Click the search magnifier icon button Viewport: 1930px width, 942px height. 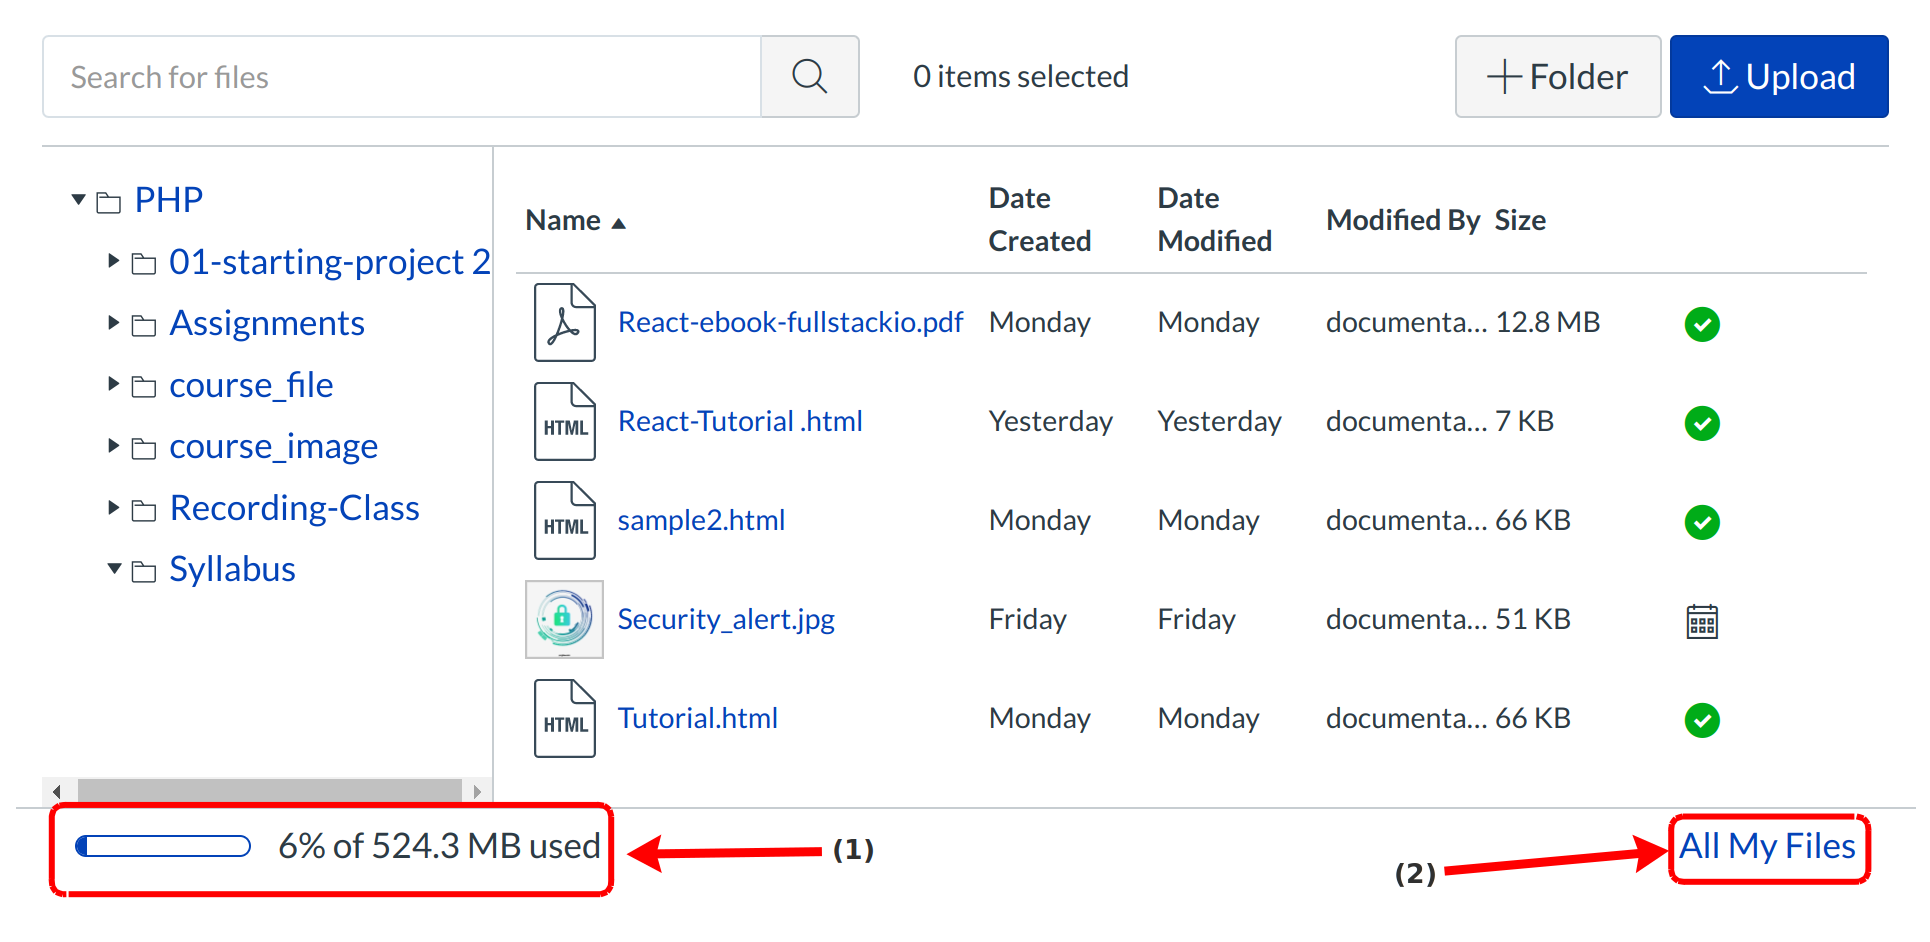(809, 77)
